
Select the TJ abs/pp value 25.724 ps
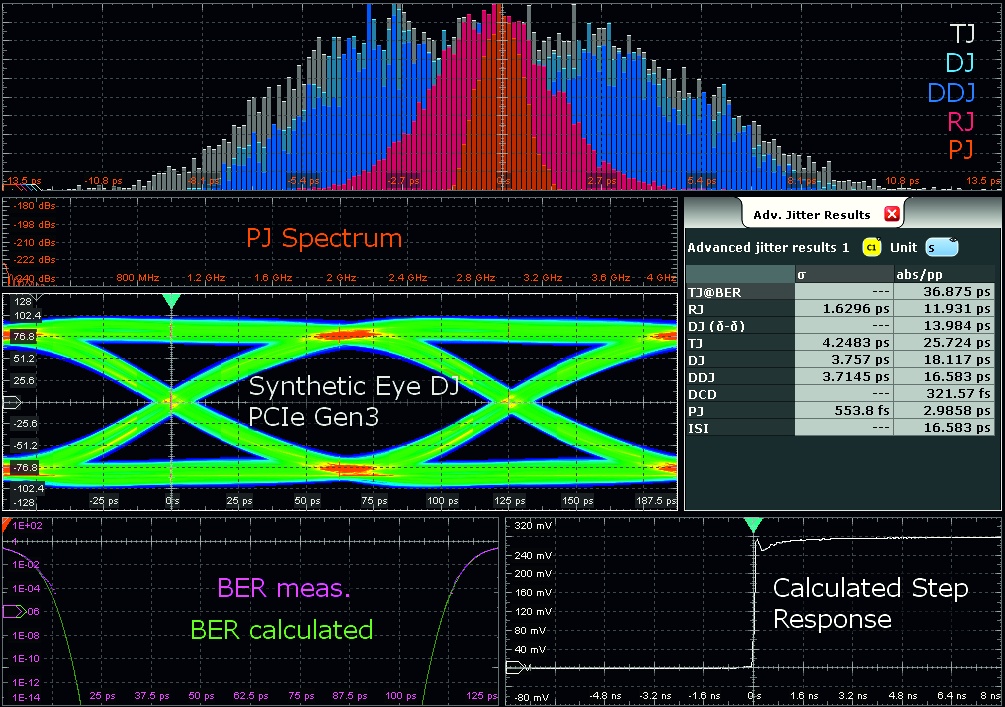944,343
